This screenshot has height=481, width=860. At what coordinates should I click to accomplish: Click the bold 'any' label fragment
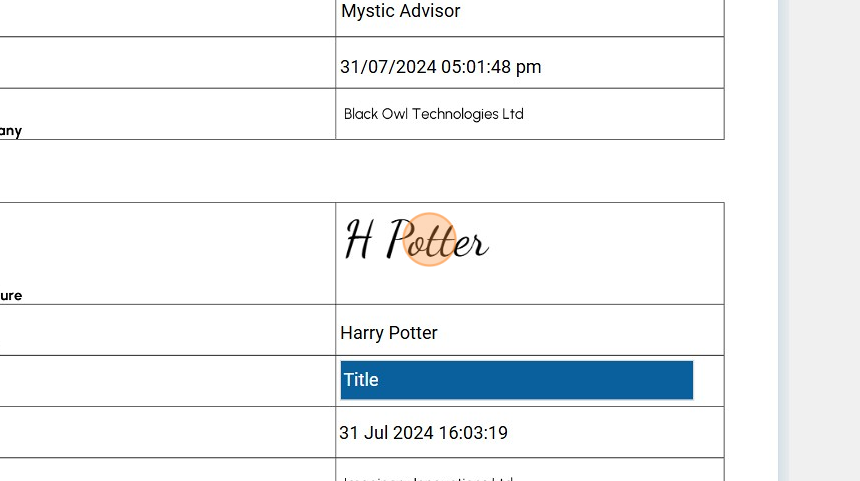click(x=11, y=131)
